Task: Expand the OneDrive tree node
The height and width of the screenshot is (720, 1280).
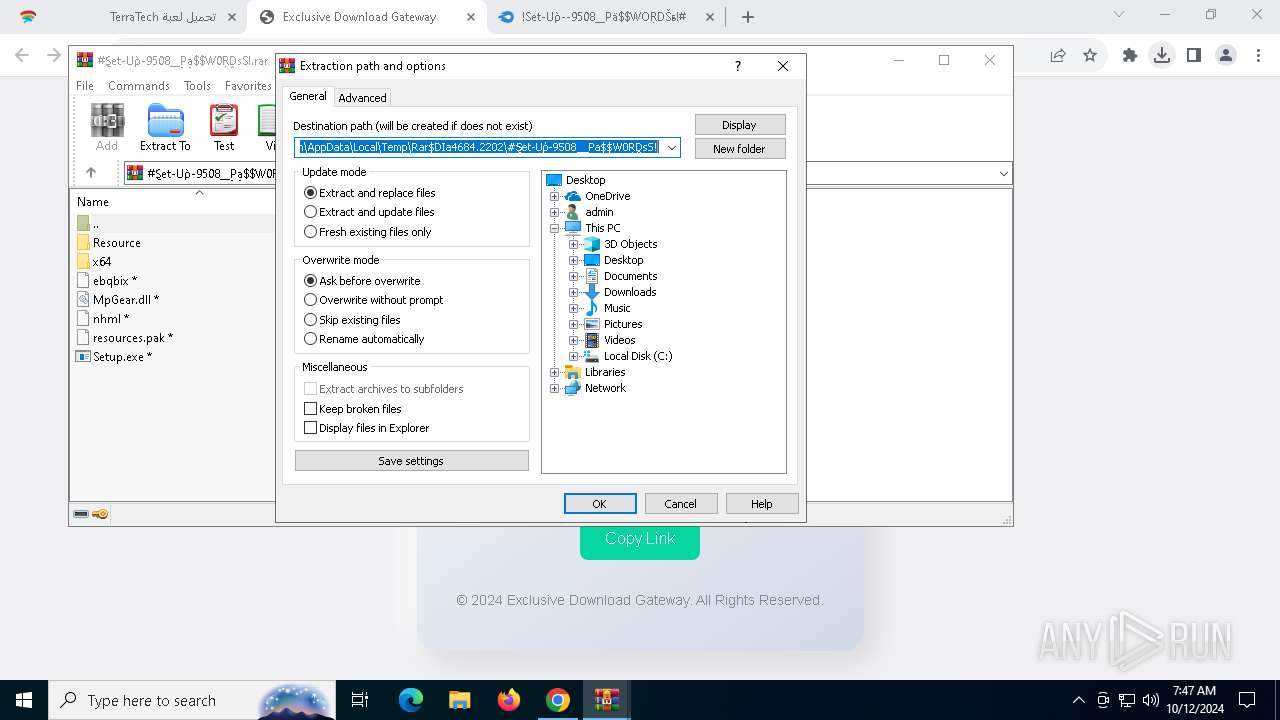Action: click(x=555, y=196)
